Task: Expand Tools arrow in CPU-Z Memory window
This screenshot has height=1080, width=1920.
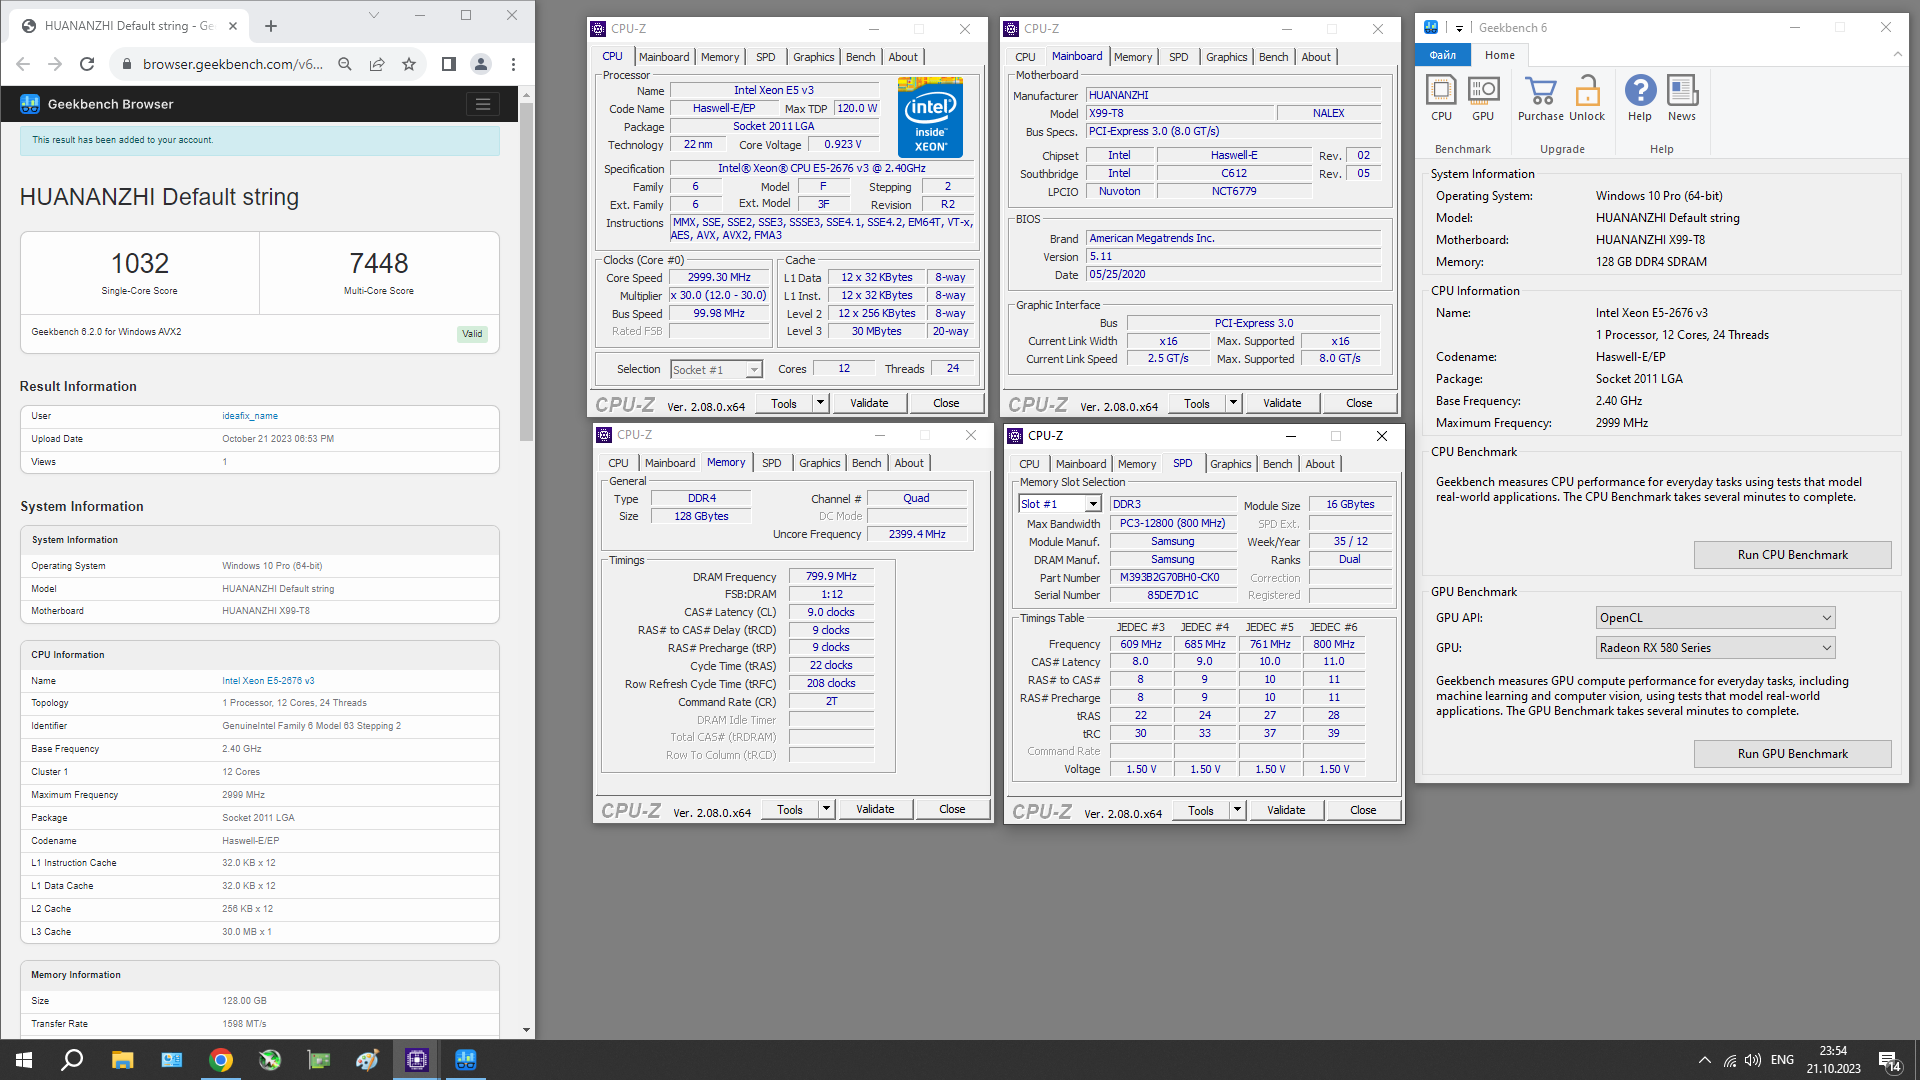Action: (826, 809)
